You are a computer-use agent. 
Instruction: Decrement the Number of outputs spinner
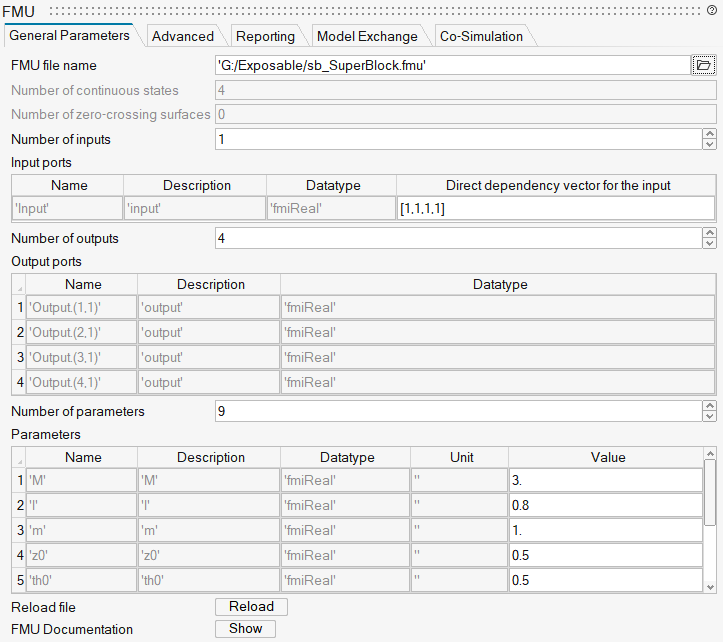(x=709, y=244)
